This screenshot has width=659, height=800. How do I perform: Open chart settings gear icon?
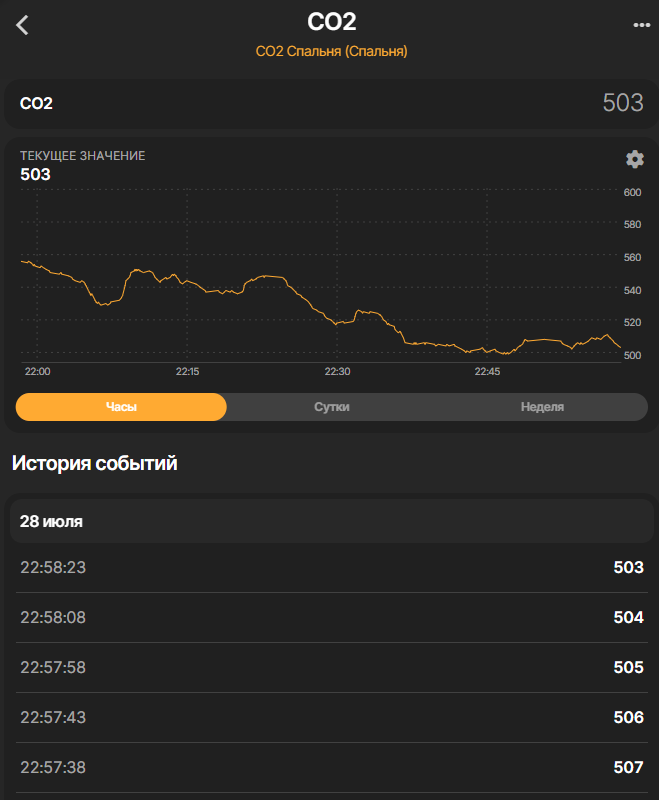coord(634,159)
